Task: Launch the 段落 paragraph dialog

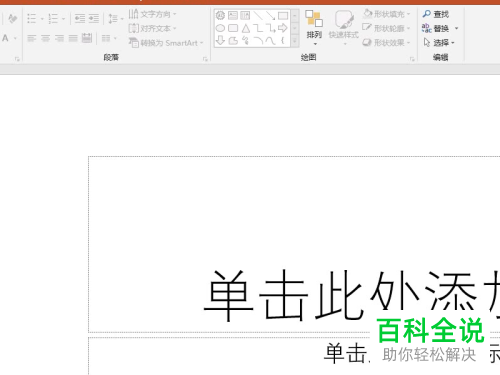Action: click(205, 59)
